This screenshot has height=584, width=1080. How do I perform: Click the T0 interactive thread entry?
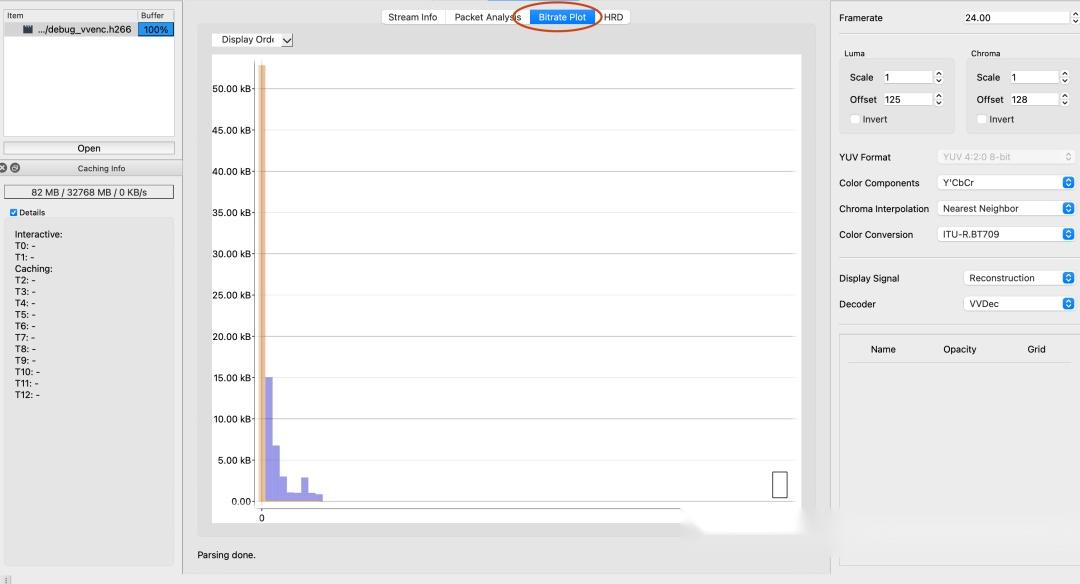pyautogui.click(x=25, y=246)
